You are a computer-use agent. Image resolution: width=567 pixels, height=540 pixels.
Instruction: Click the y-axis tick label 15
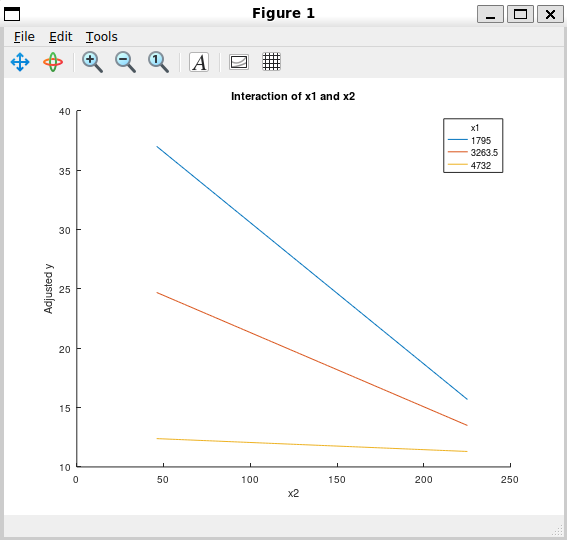click(x=65, y=408)
